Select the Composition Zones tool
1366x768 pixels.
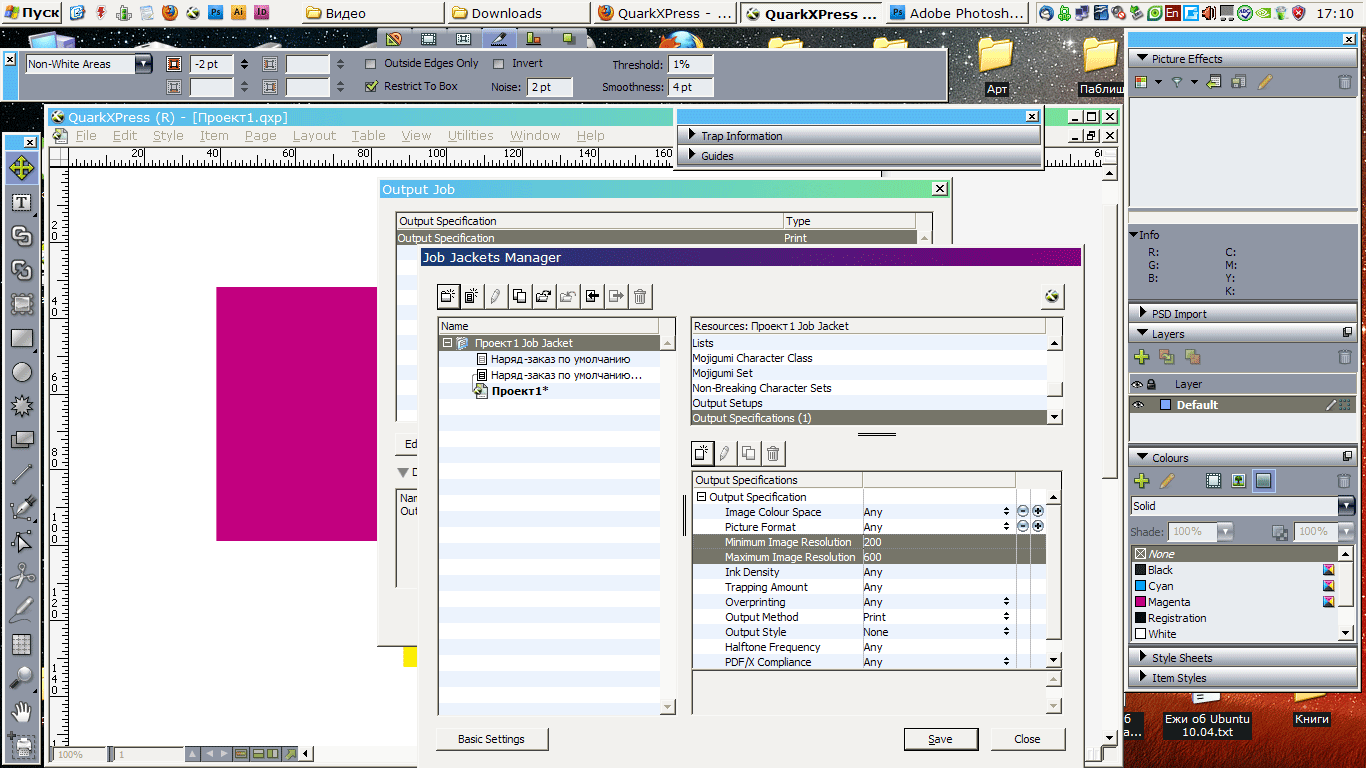[21, 440]
